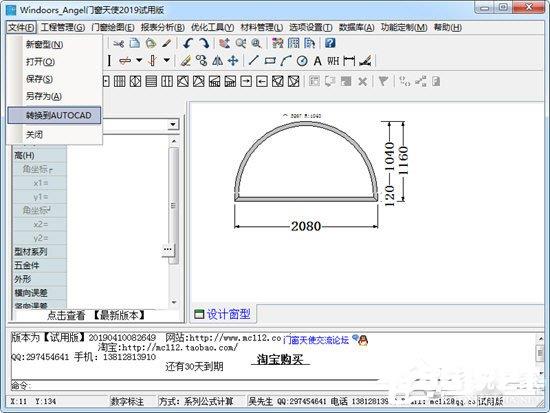Open the combo box dropdown arrow above property list

[x=173, y=124]
